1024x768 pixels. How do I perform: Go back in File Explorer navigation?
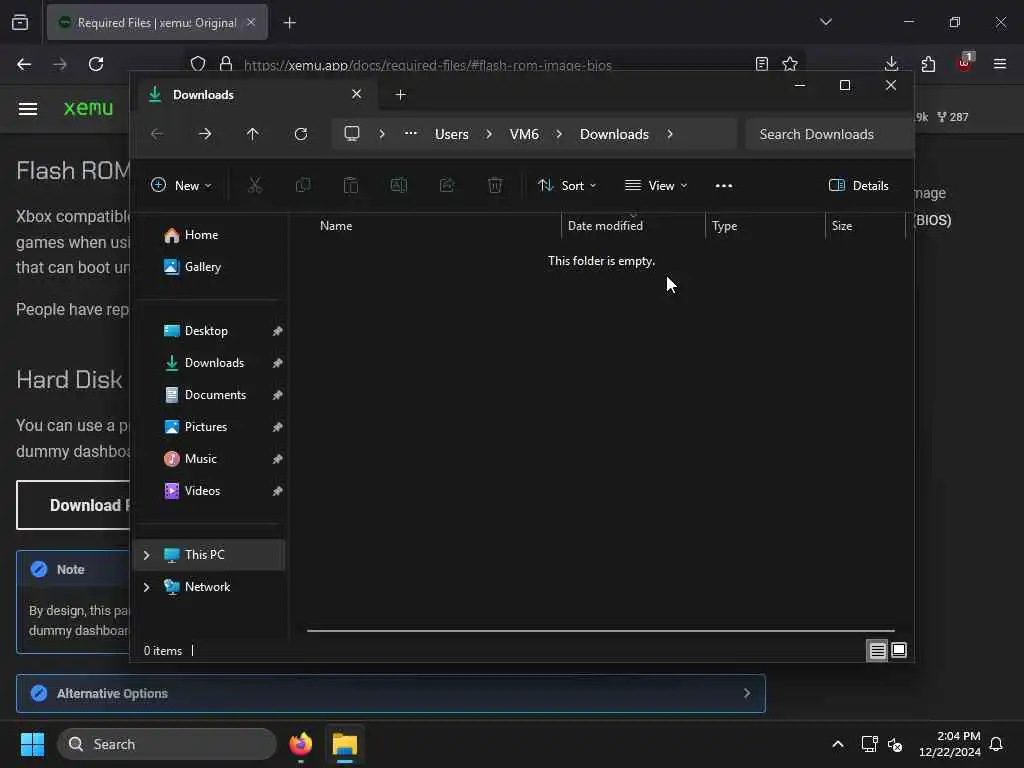(x=157, y=134)
